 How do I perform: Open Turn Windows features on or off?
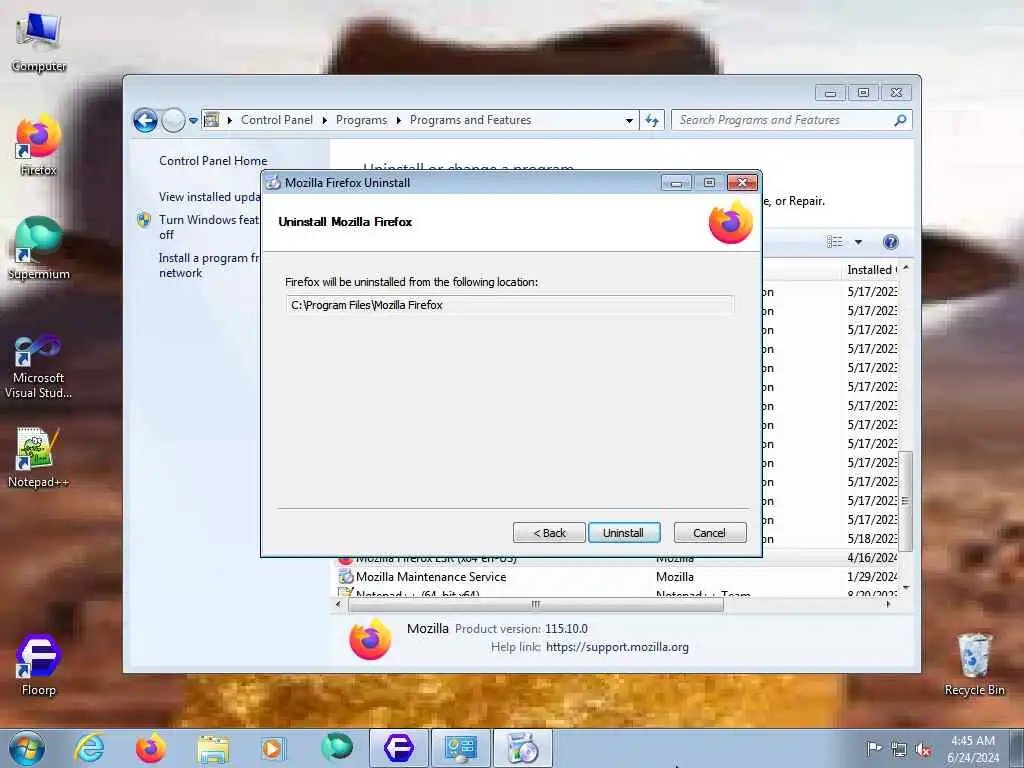[x=209, y=227]
